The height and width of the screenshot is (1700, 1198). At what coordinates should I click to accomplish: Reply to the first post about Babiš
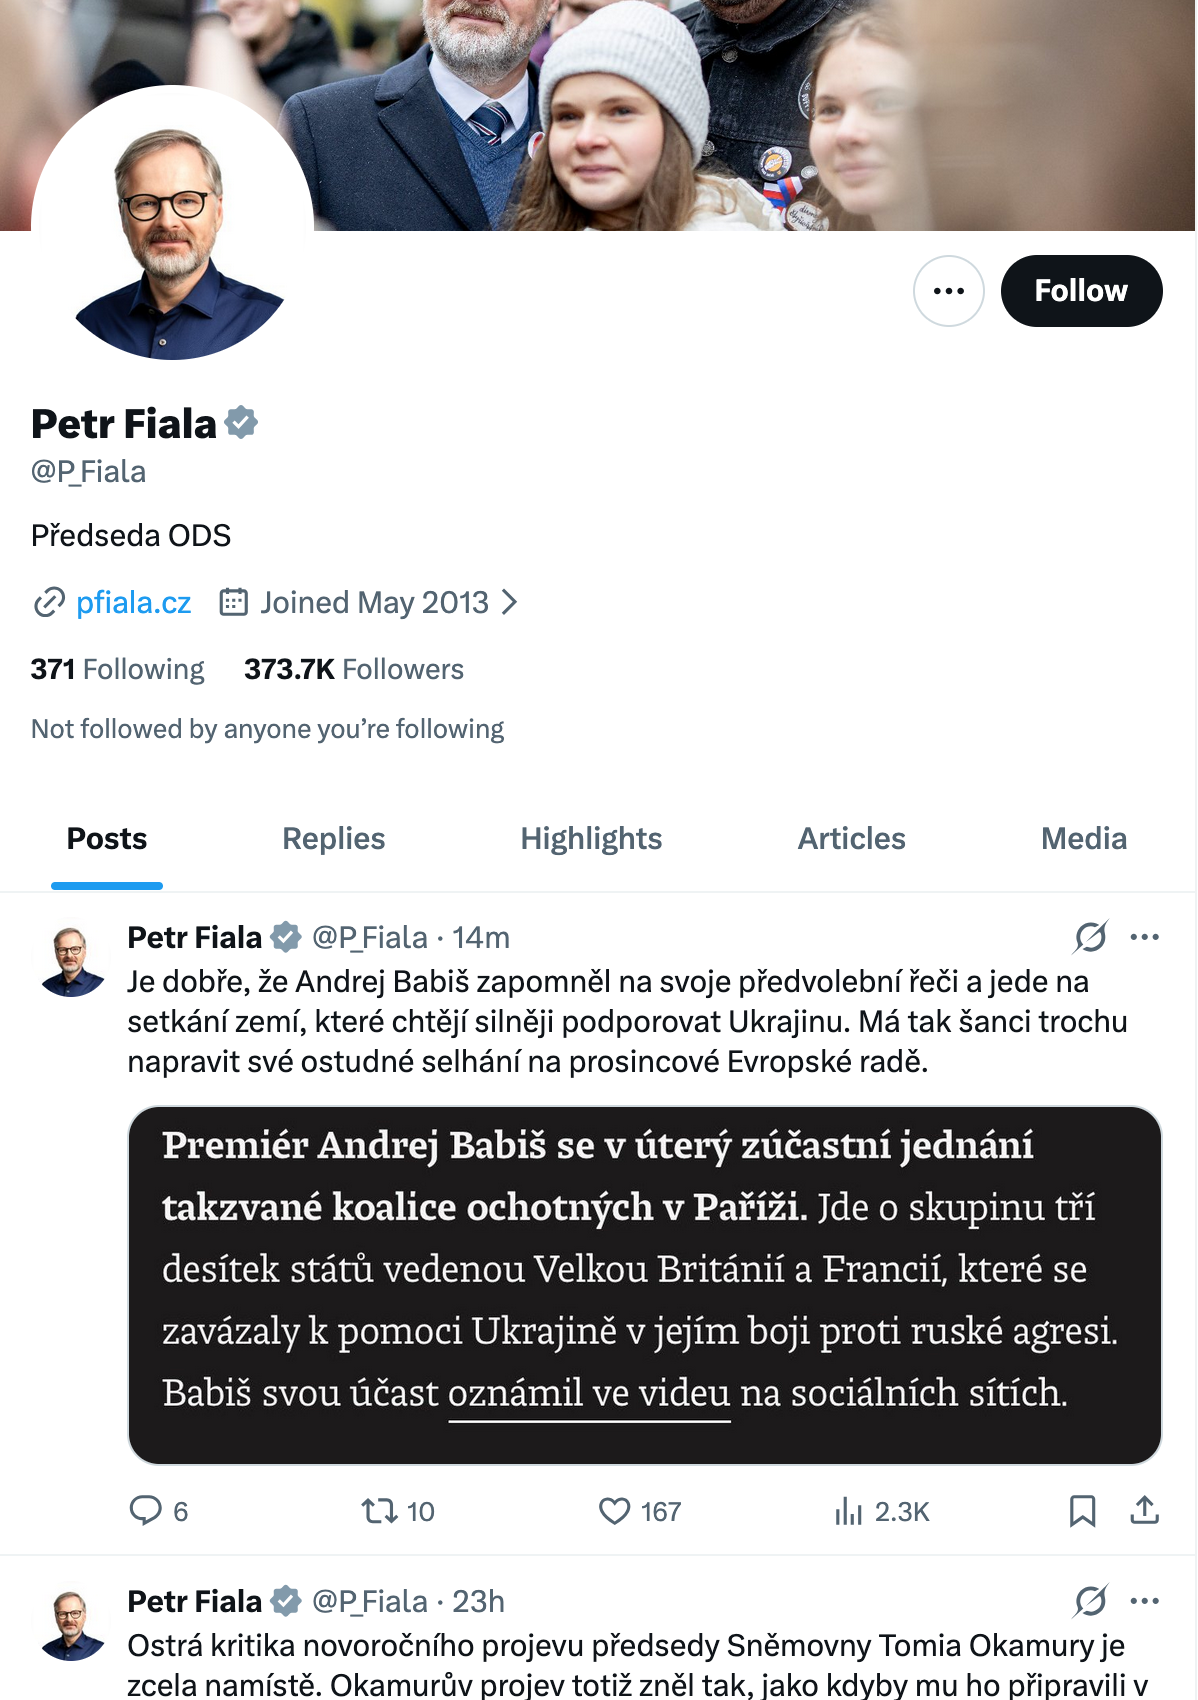click(x=146, y=1510)
